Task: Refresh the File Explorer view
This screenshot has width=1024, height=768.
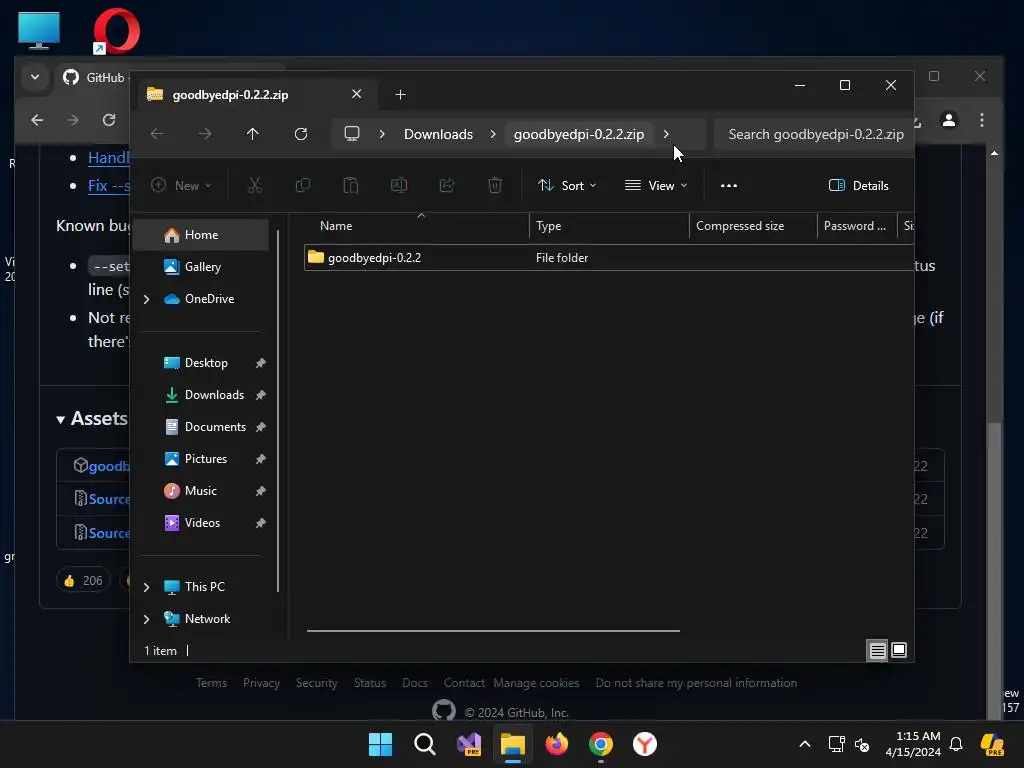Action: pos(301,134)
